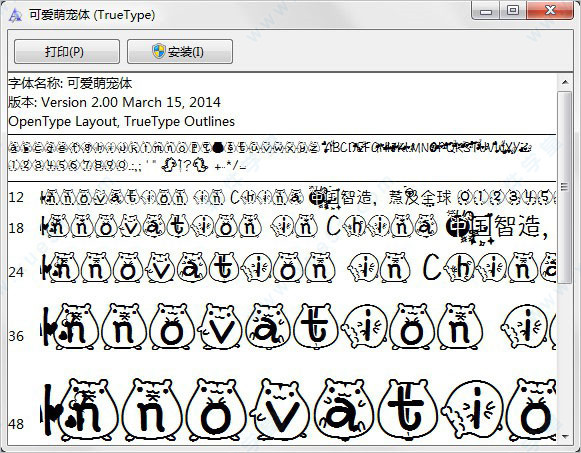
Task: Click the scrollbar down arrow
Action: pos(565,437)
